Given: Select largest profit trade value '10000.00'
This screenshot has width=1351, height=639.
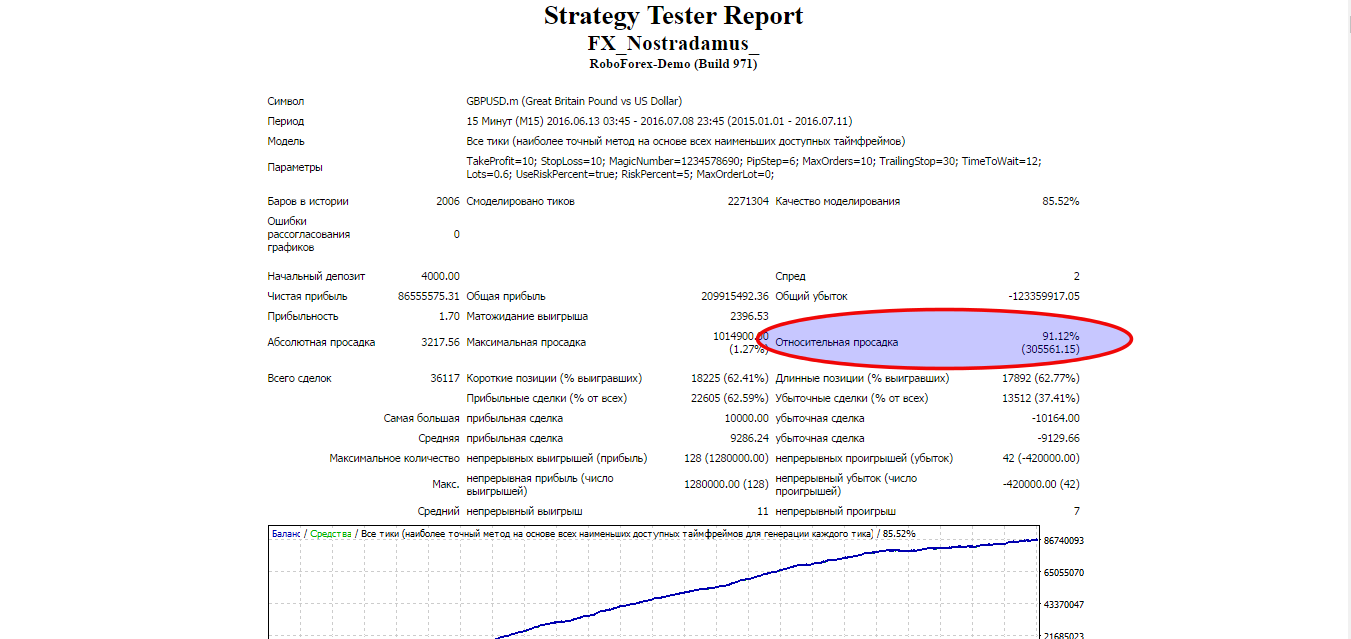Looking at the screenshot, I should (x=747, y=418).
